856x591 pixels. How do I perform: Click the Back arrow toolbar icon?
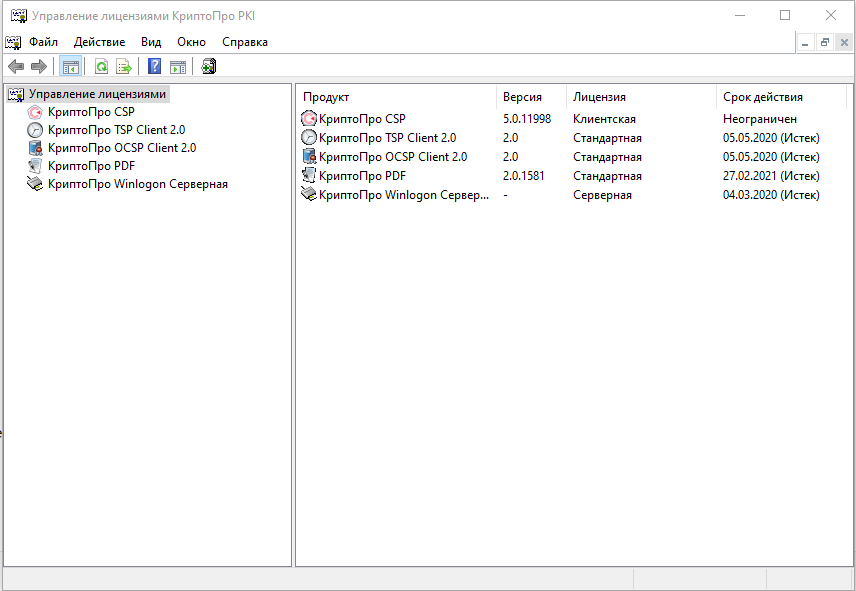[x=15, y=67]
